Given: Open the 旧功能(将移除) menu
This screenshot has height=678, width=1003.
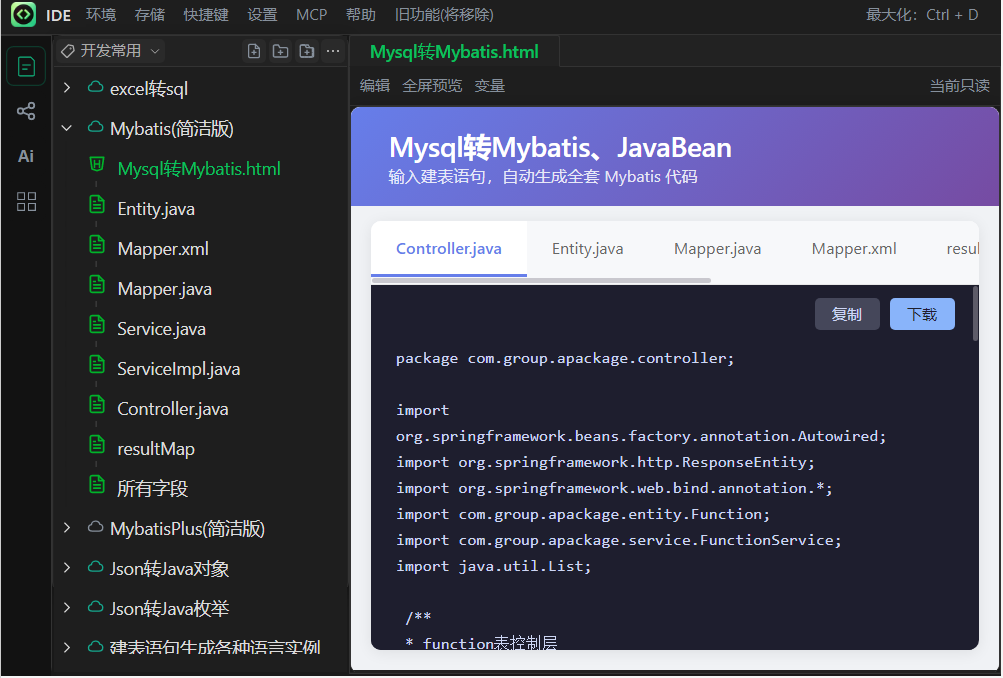Looking at the screenshot, I should click(x=444, y=15).
